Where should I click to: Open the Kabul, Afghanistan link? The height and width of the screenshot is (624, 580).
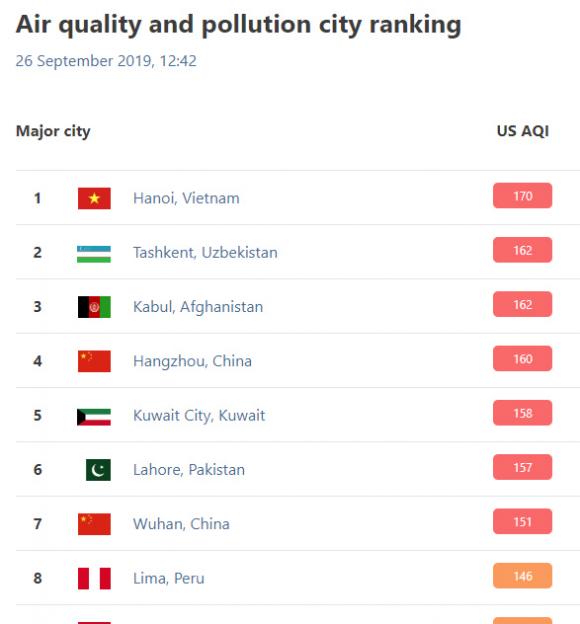[198, 307]
